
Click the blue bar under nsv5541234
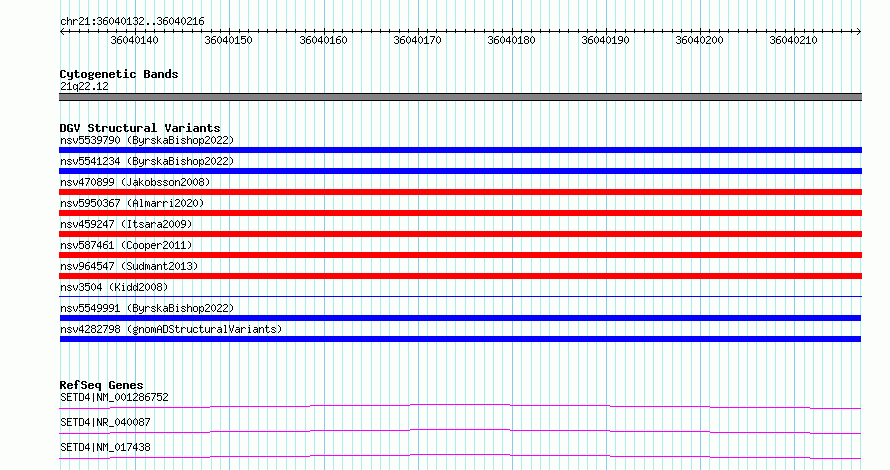click(x=460, y=171)
